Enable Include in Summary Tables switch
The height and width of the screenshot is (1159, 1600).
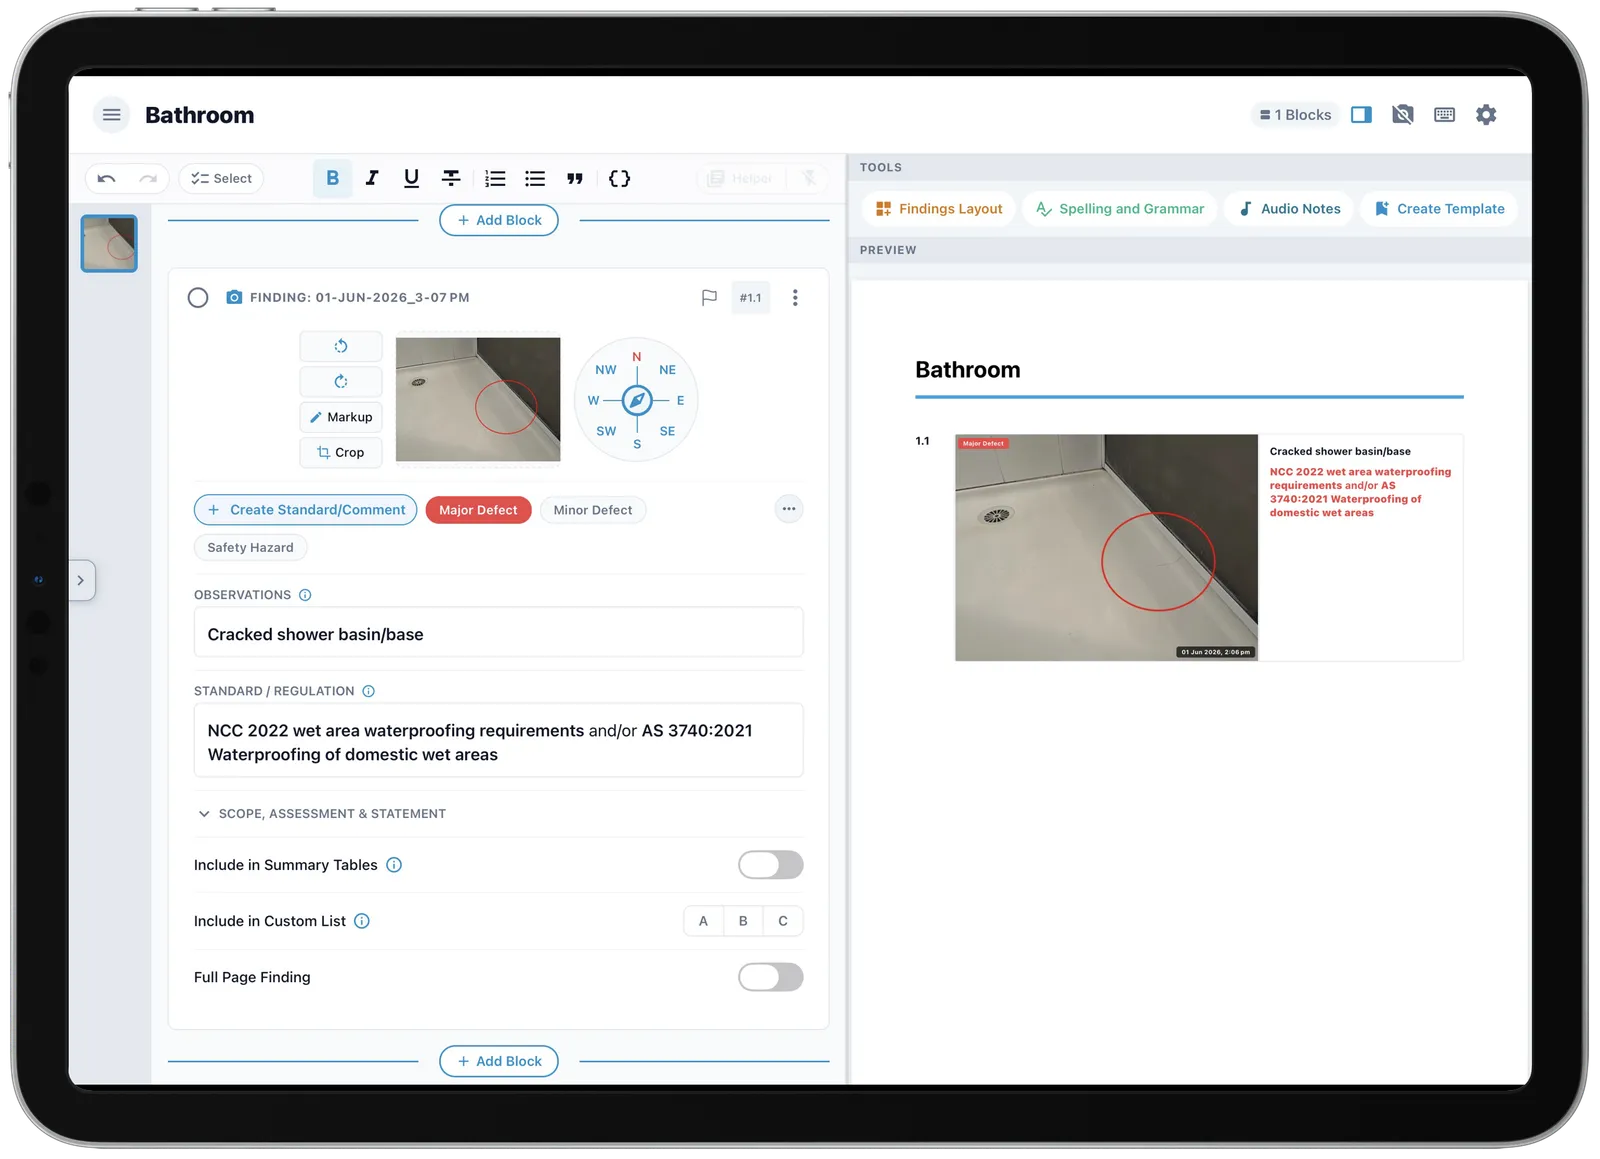click(x=770, y=865)
